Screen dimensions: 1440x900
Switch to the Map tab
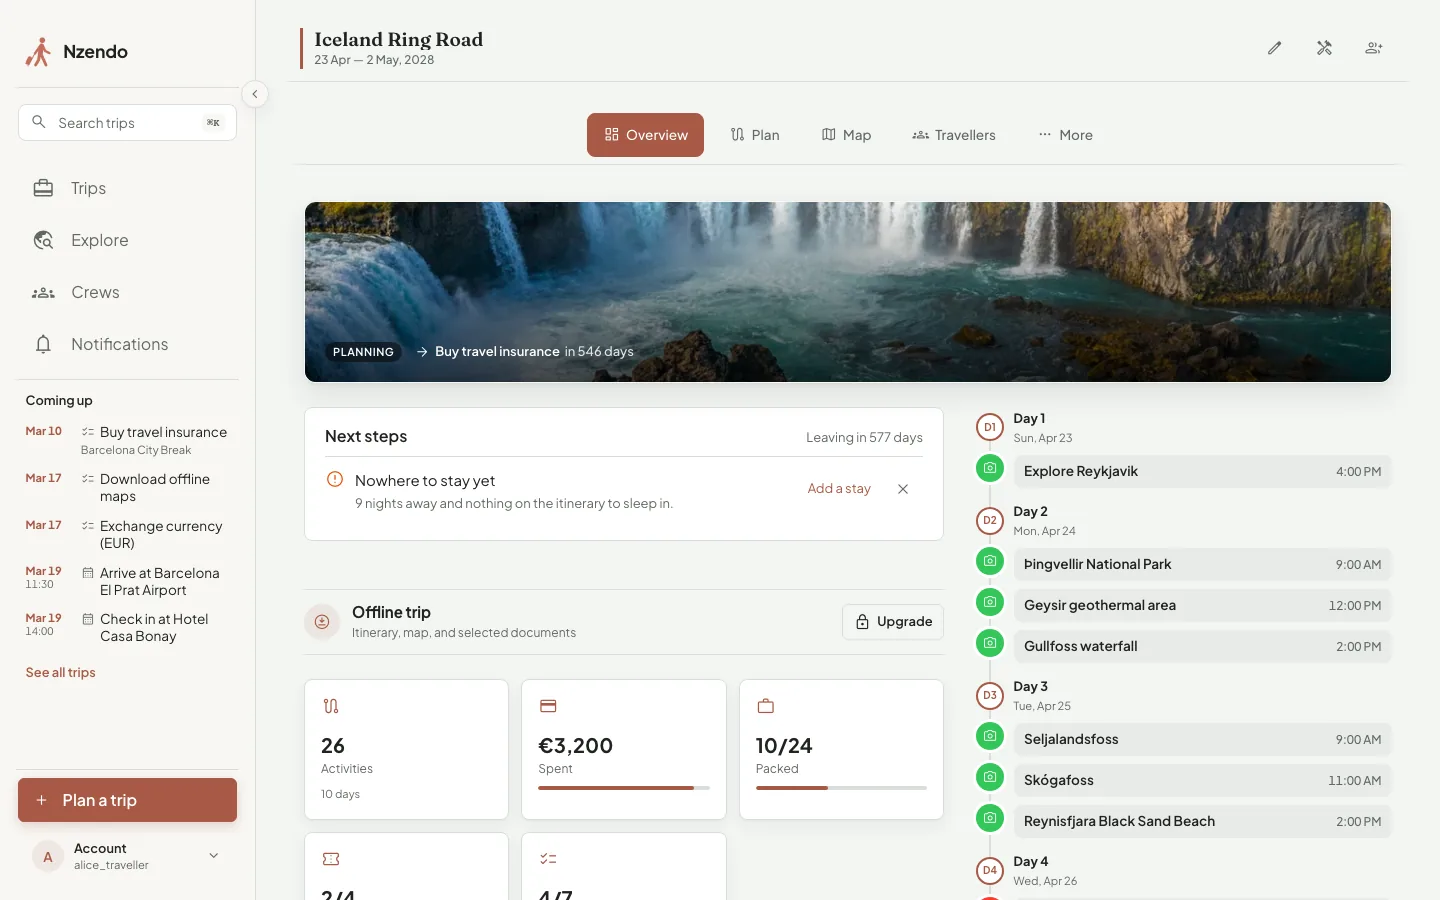(x=847, y=135)
